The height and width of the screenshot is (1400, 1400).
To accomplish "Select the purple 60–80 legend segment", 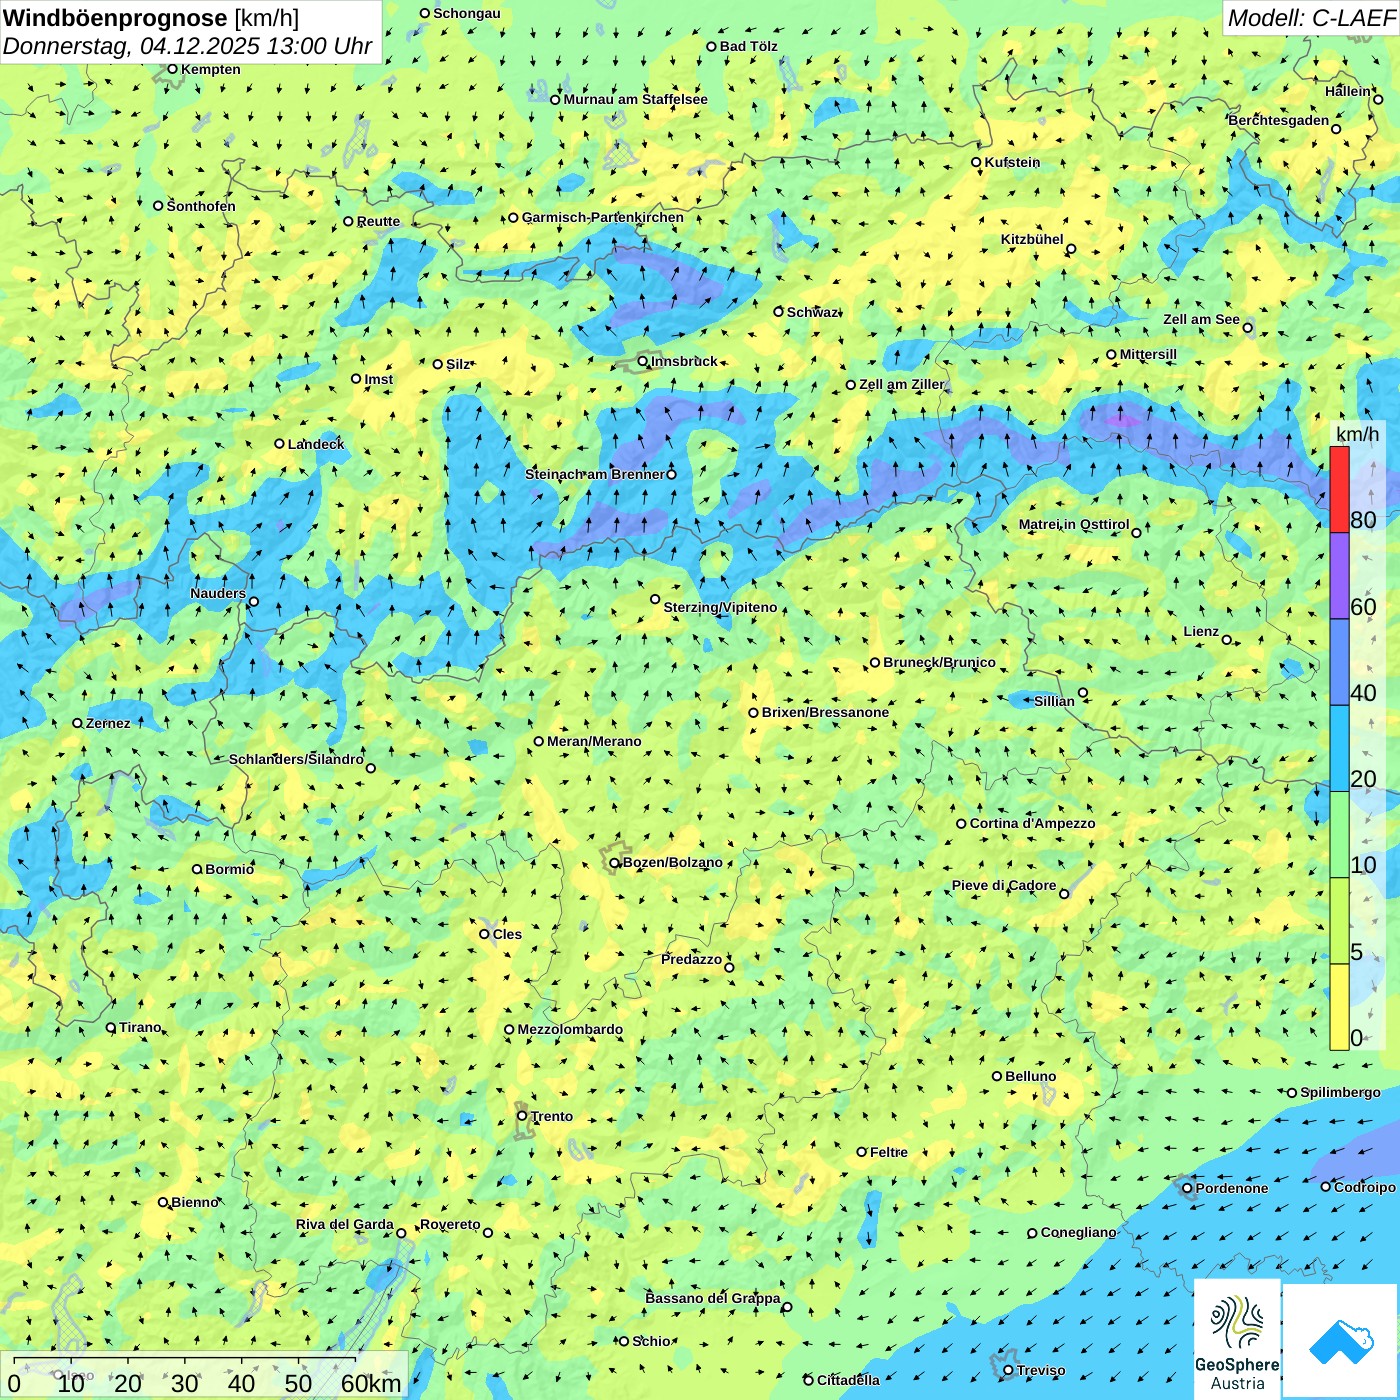I will [x=1339, y=576].
